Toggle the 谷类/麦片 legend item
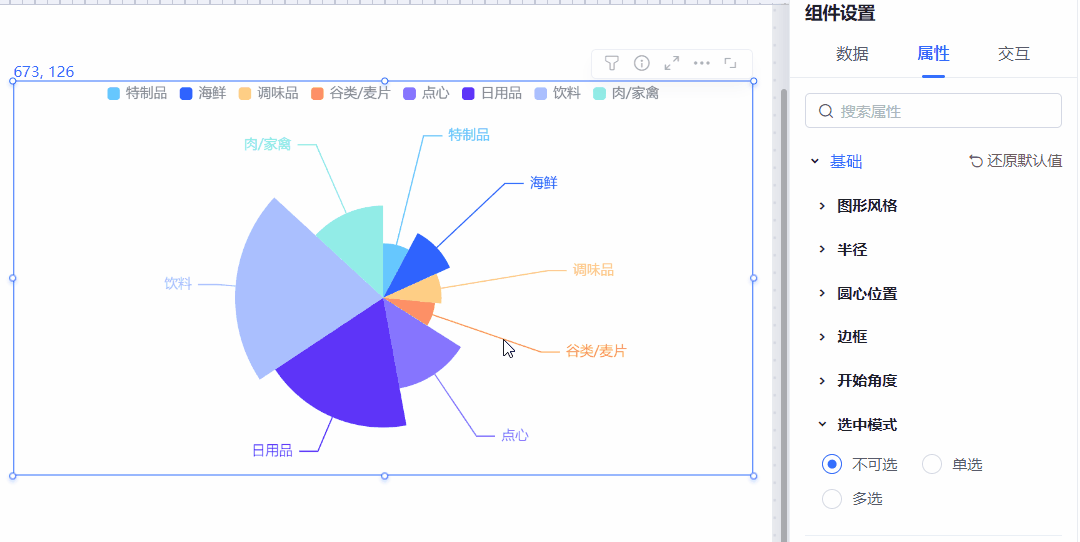The height and width of the screenshot is (542, 1080). tap(351, 94)
